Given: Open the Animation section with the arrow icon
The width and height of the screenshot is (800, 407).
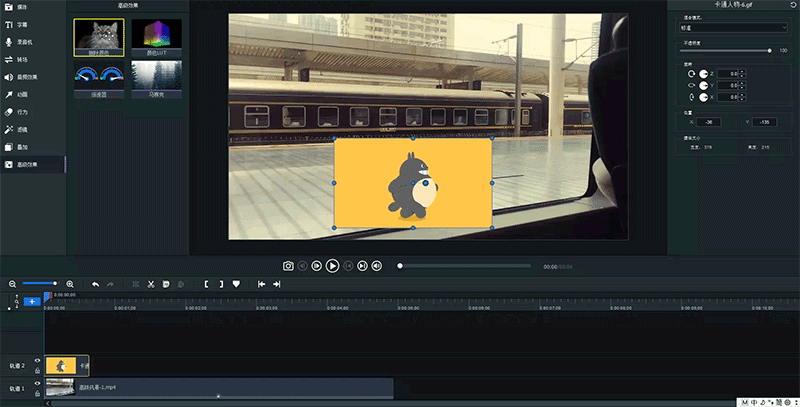Looking at the screenshot, I should coord(33,94).
